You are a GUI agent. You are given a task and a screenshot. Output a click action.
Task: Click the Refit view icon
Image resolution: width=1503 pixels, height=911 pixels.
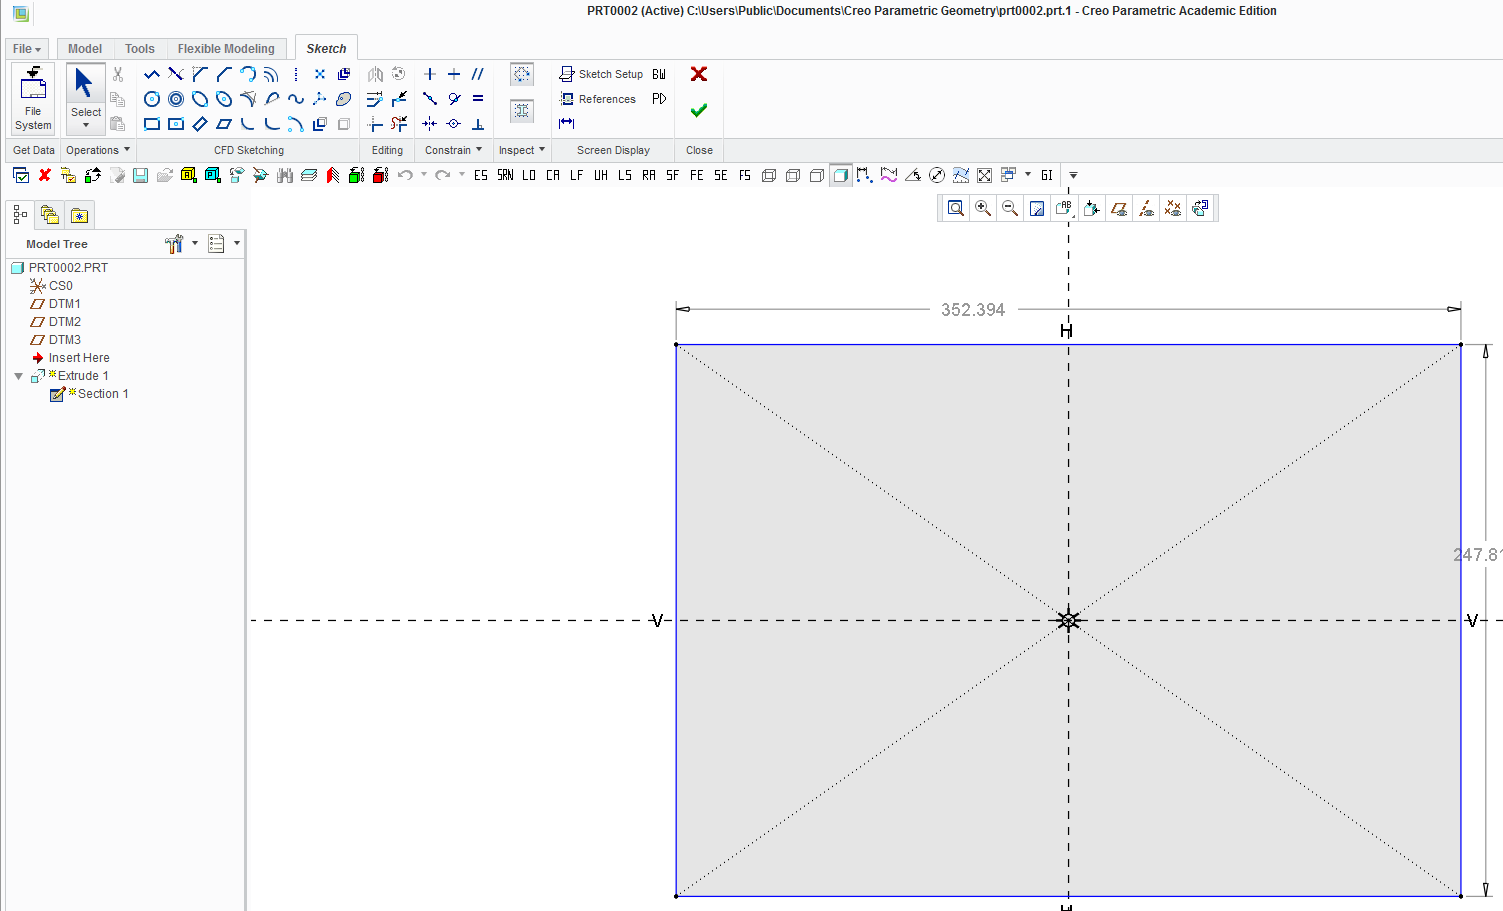pos(956,208)
